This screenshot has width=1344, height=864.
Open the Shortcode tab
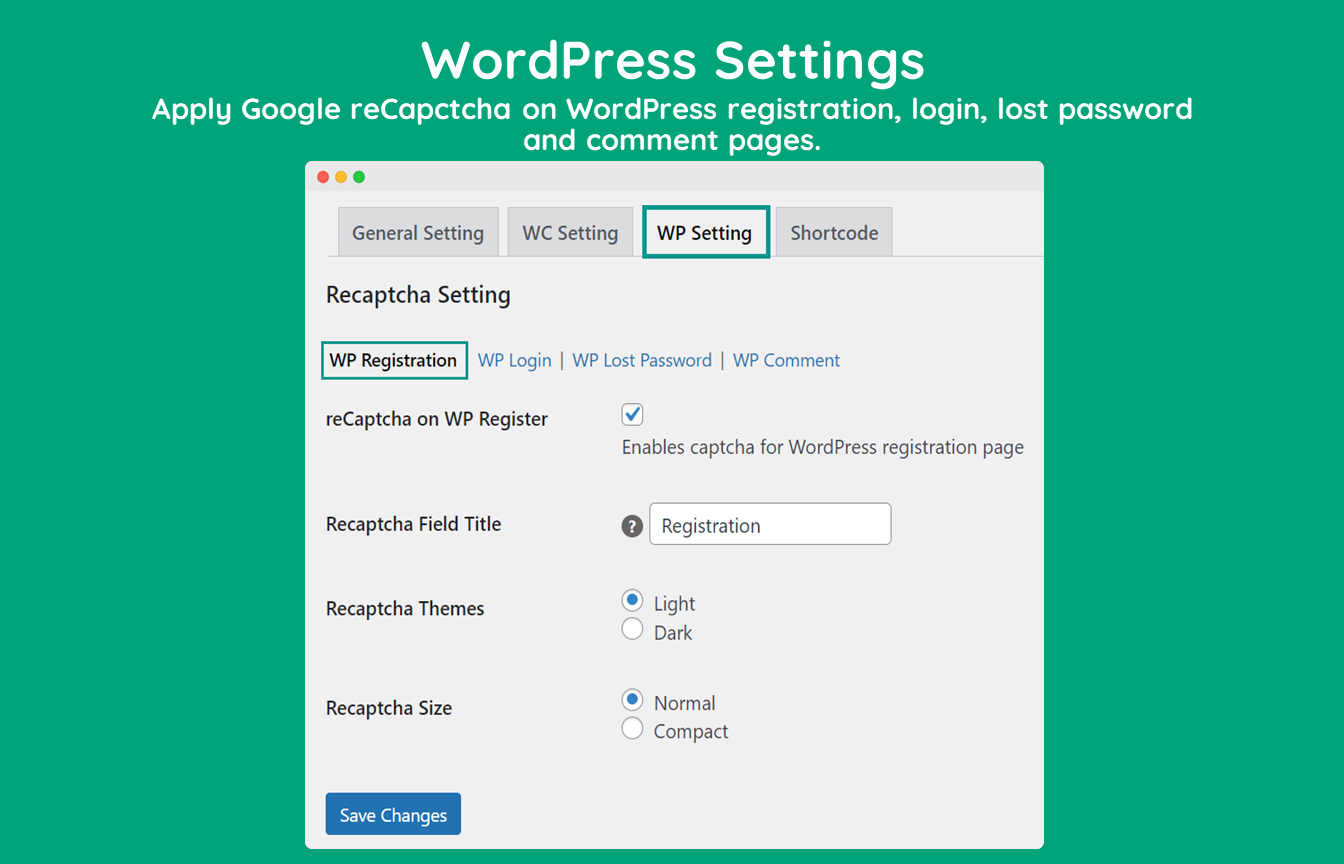tap(834, 233)
